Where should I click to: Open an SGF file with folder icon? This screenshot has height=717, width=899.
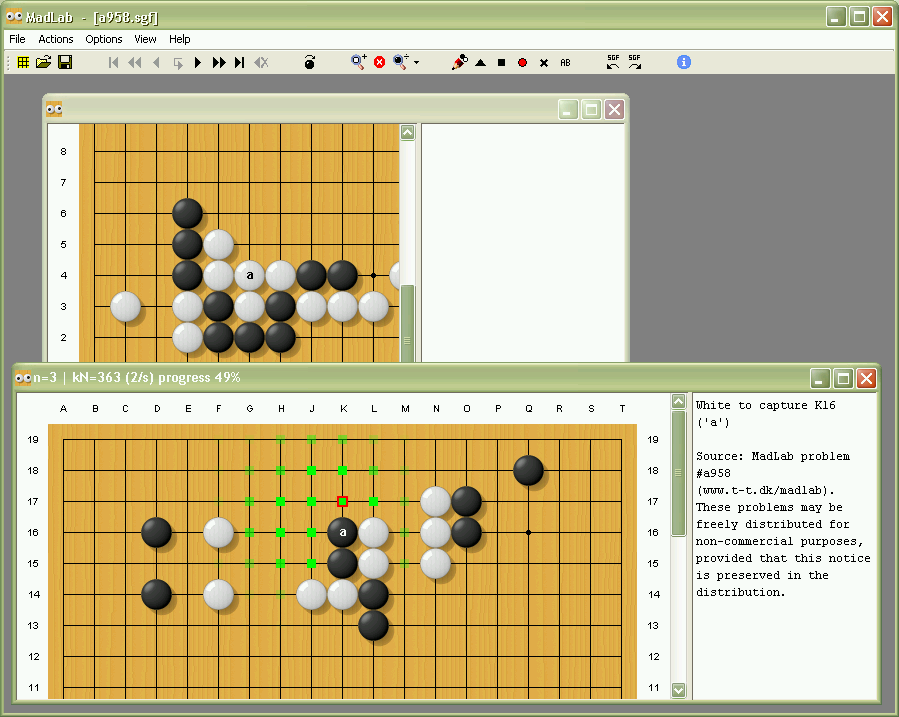pos(44,62)
